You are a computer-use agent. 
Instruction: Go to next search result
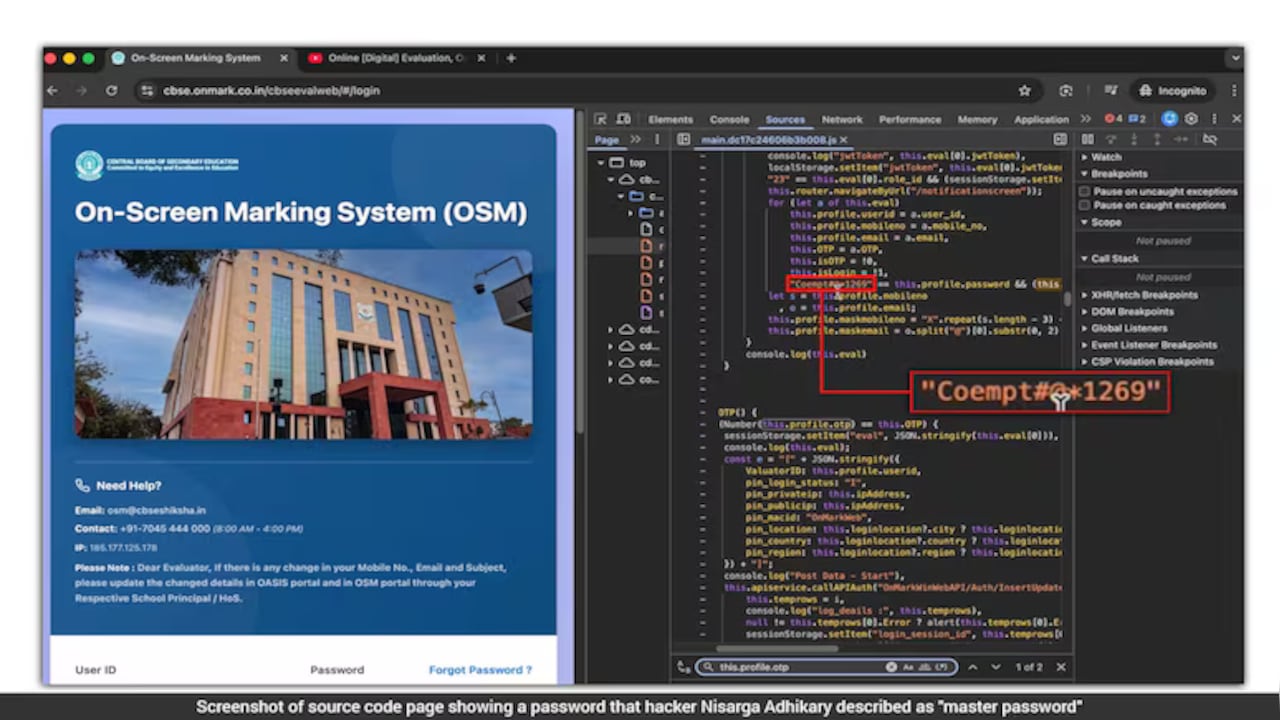996,667
